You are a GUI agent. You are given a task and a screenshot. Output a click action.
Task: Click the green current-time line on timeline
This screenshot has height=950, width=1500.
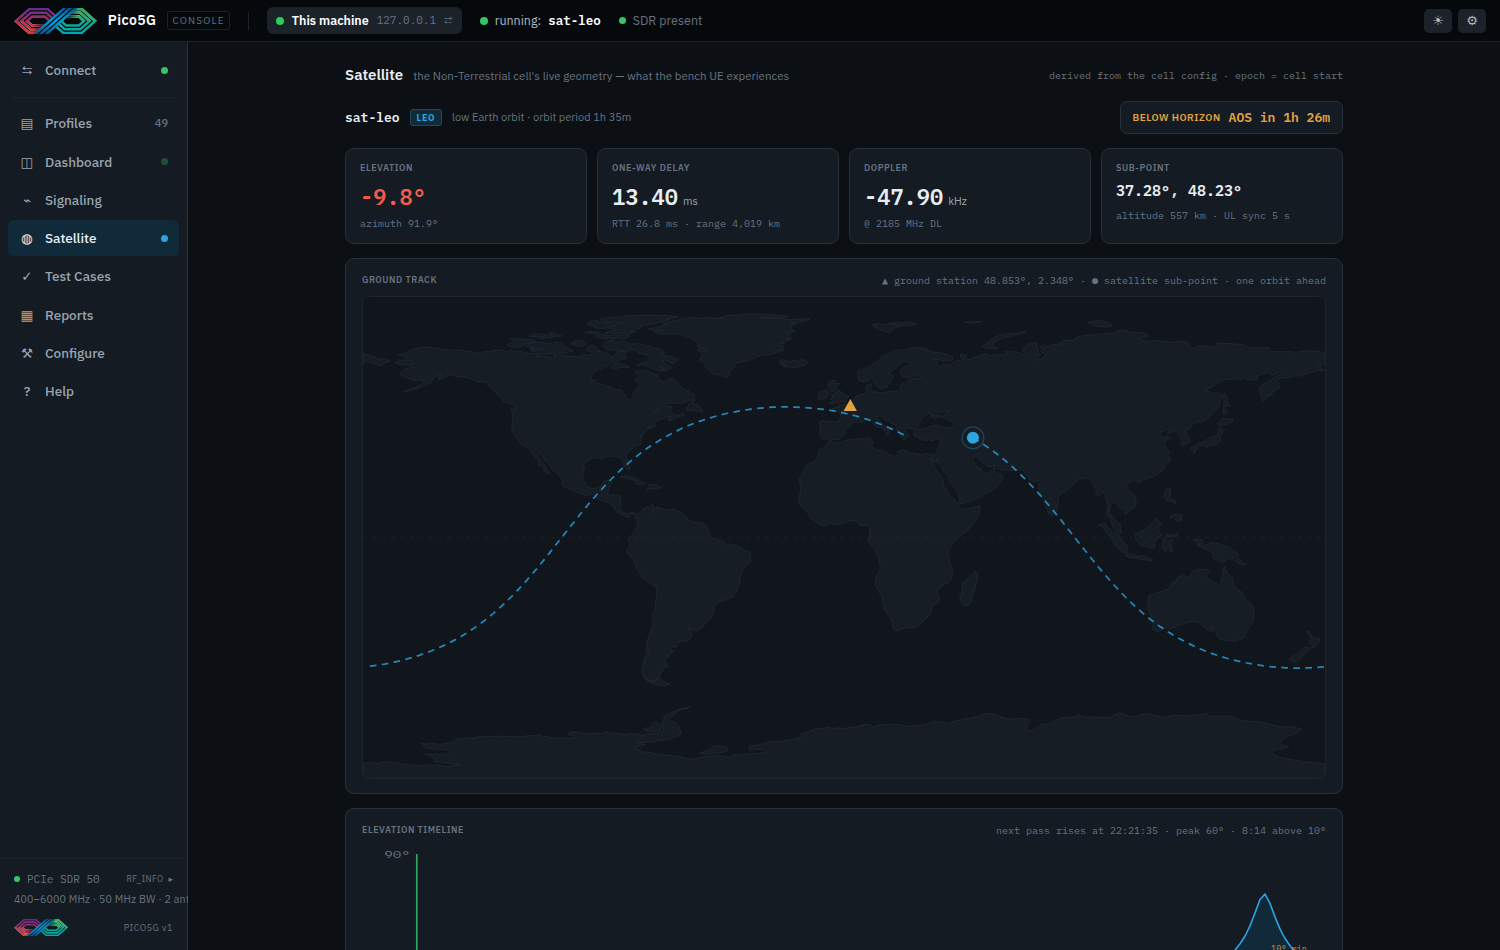coord(417,901)
